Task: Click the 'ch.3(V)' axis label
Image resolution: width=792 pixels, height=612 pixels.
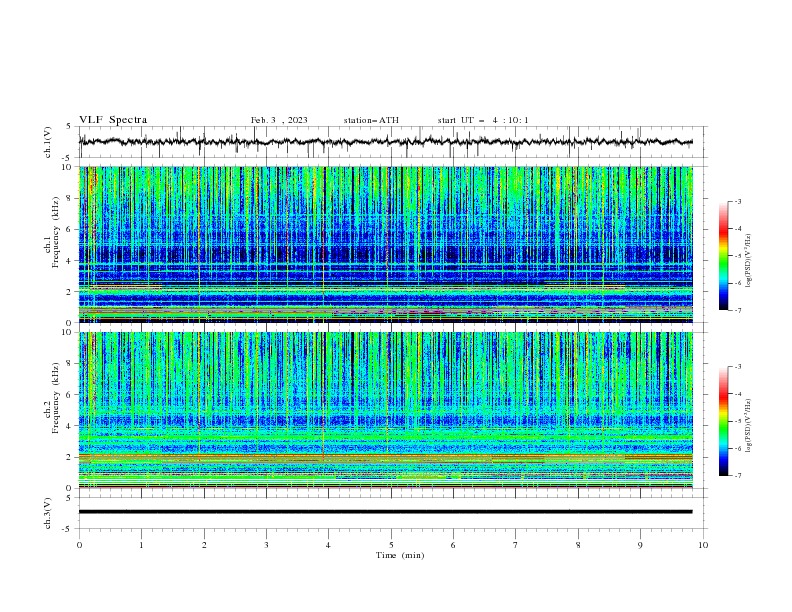Action: tap(48, 513)
